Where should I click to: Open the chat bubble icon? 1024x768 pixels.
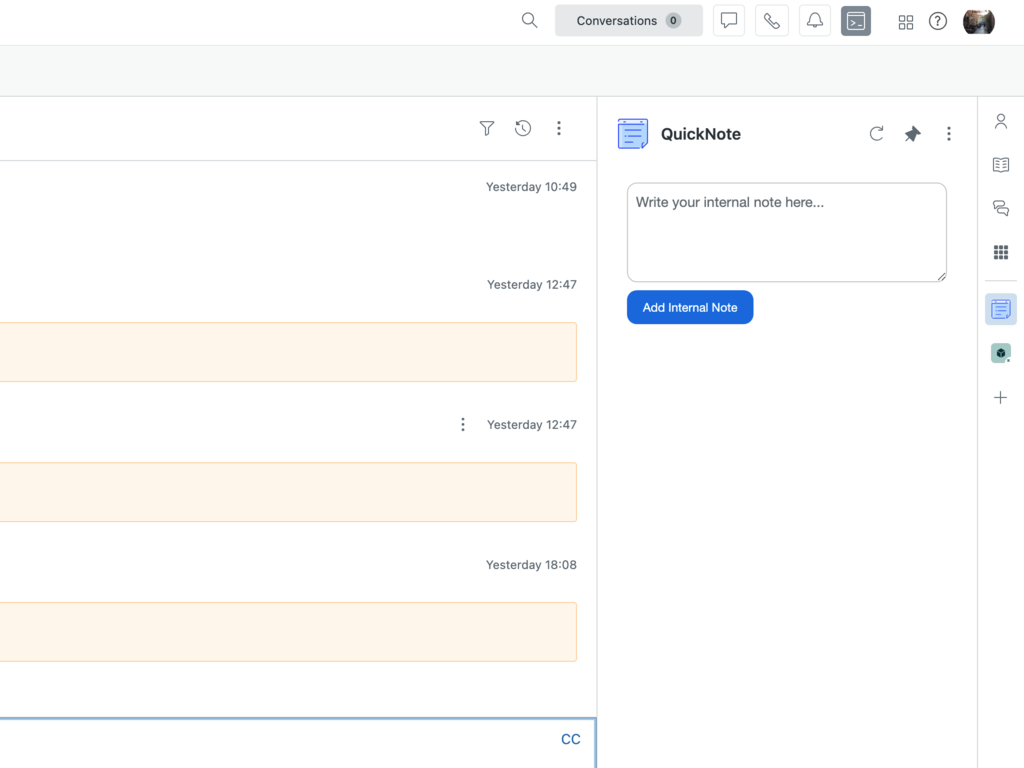729,21
